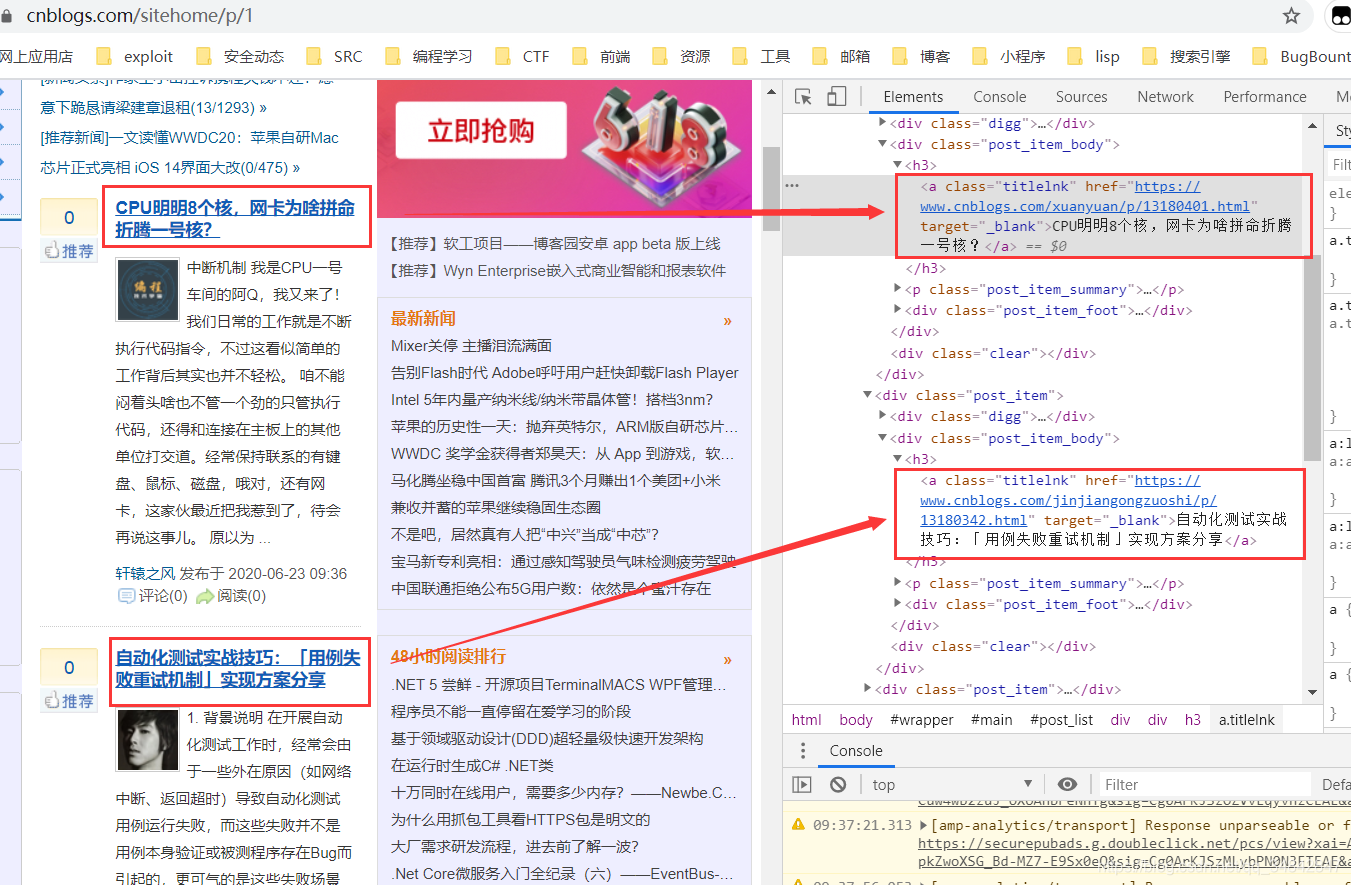This screenshot has height=885, width=1351.
Task: Open article 自动化测试实战技巧 in the page
Action: click(x=237, y=668)
